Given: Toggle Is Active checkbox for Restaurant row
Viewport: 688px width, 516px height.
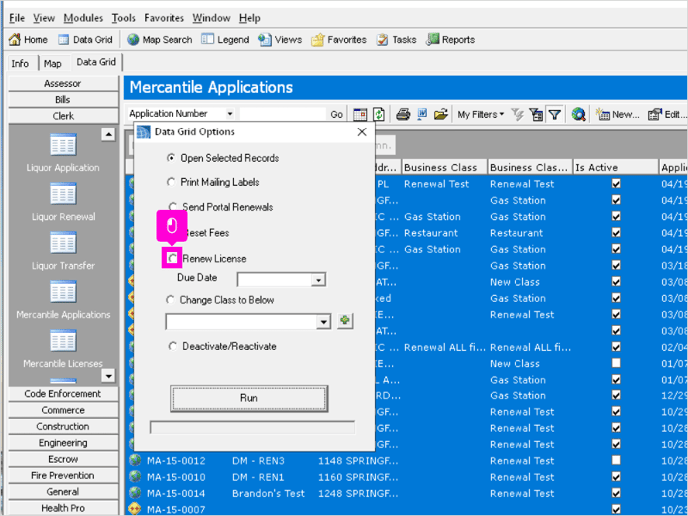Looking at the screenshot, I should click(x=616, y=232).
